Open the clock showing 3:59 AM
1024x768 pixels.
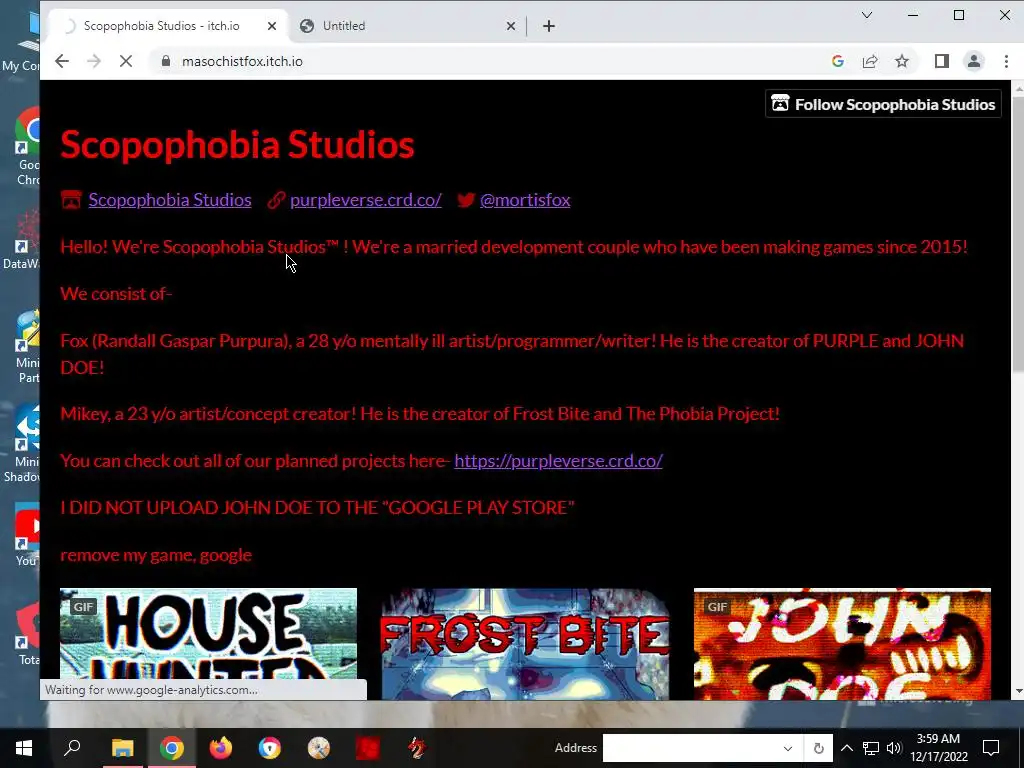(938, 748)
